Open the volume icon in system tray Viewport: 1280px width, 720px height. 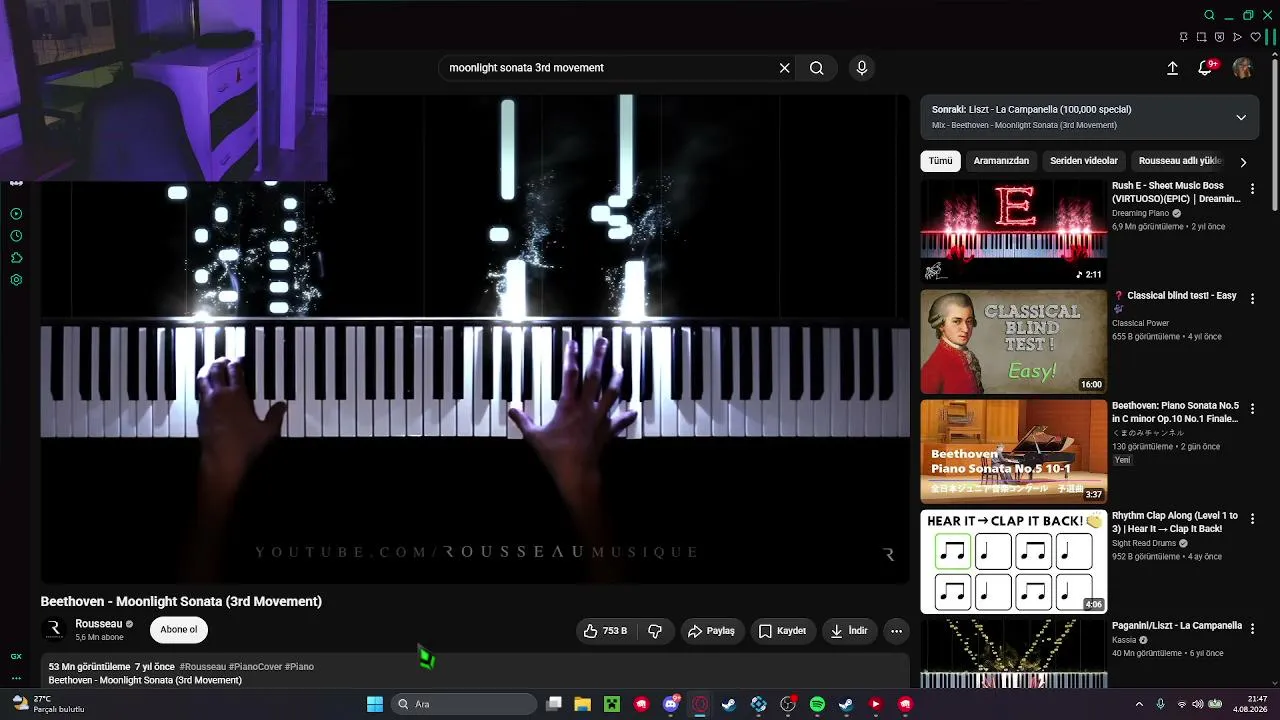click(1198, 704)
